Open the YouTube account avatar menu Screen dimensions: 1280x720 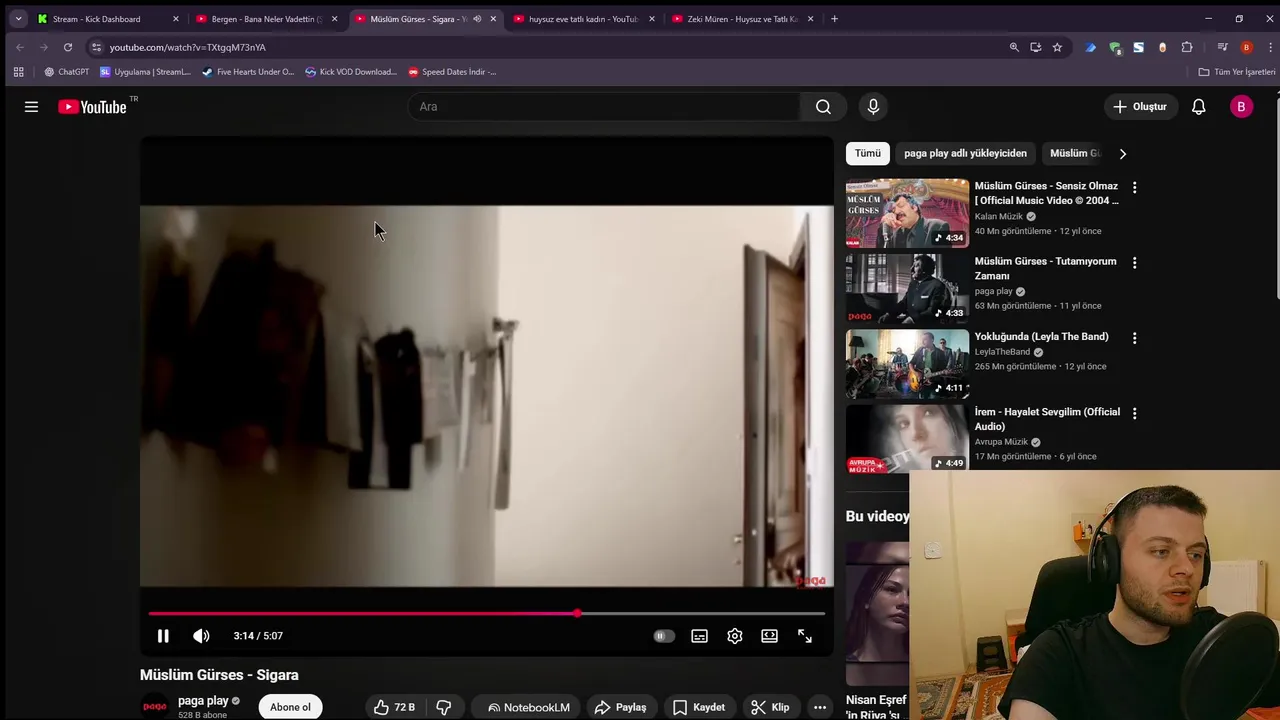(1241, 107)
